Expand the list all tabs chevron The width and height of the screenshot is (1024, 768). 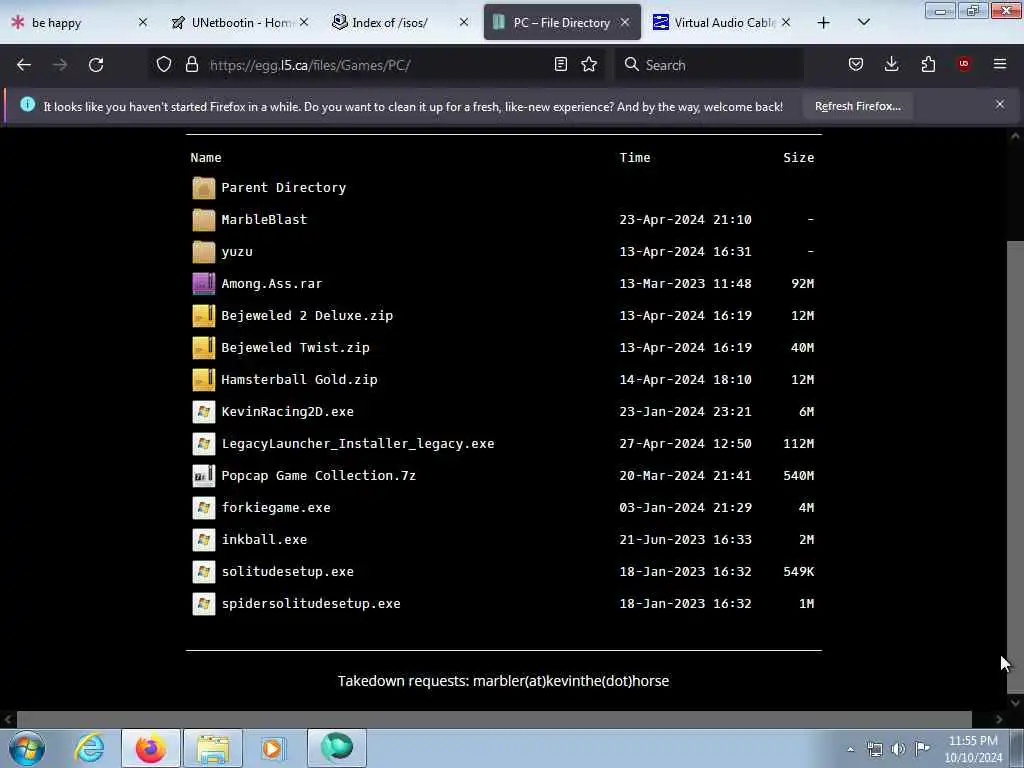[863, 22]
